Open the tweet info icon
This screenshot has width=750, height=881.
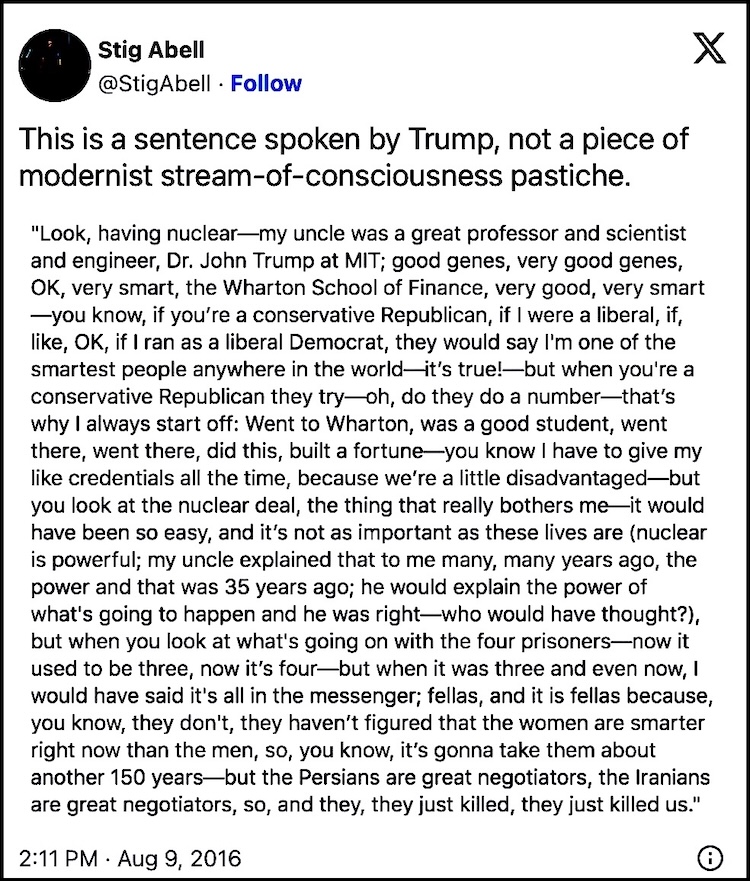pos(708,858)
